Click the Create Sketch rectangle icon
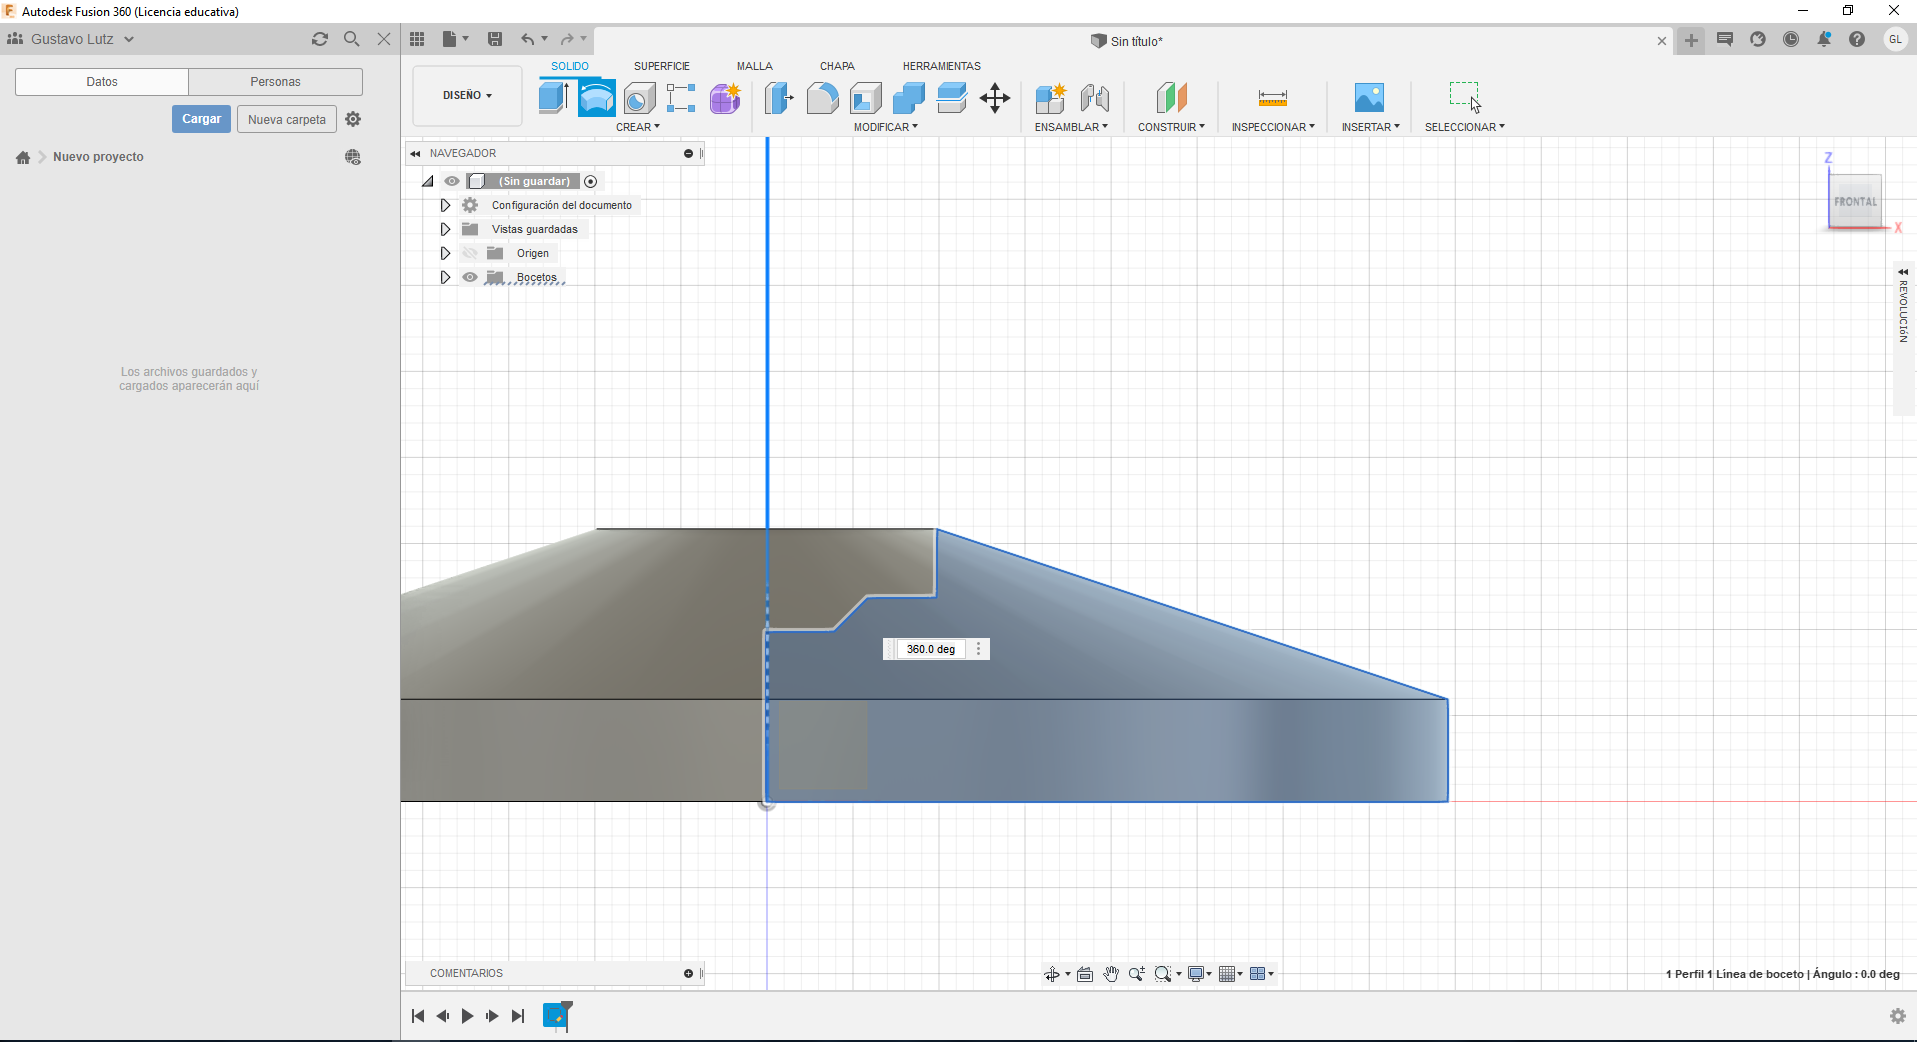 pos(681,98)
